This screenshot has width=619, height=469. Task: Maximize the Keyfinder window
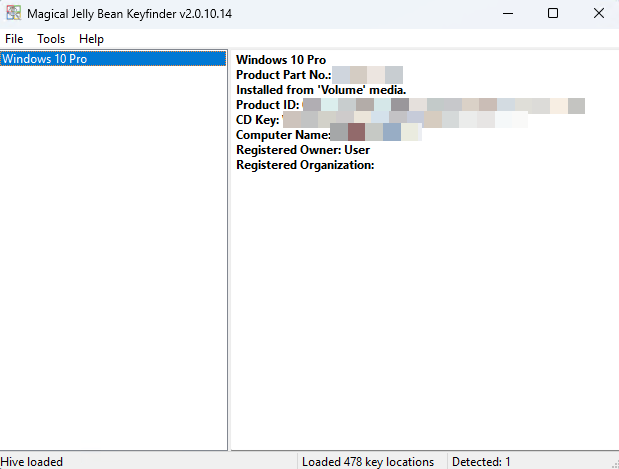tap(553, 13)
